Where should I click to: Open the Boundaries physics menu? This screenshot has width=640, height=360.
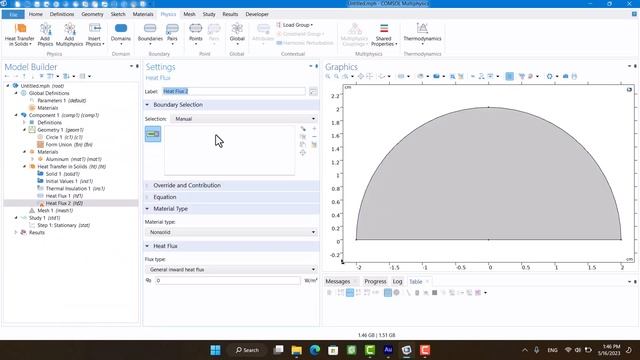150,33
